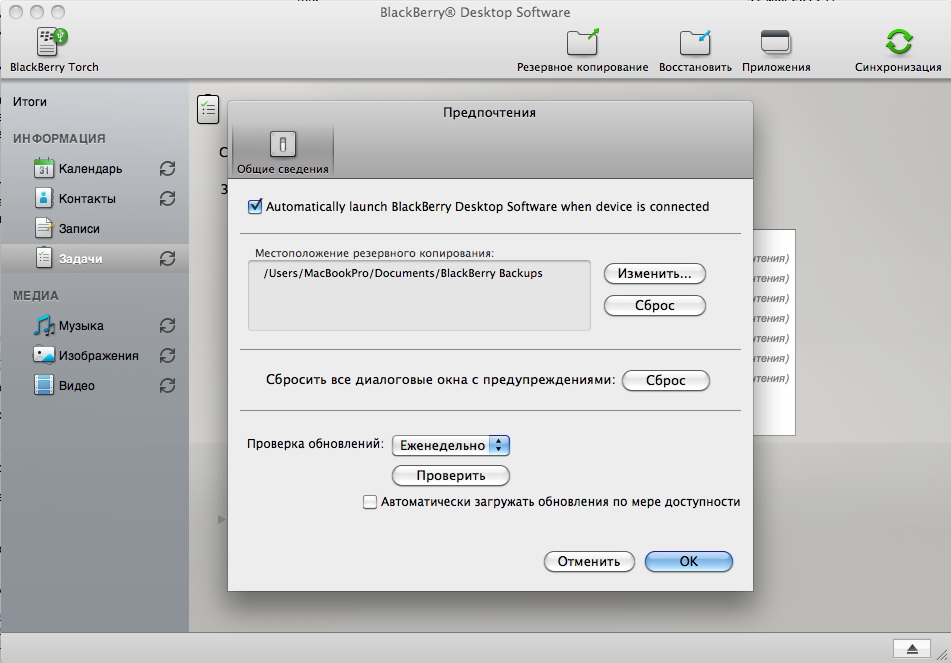This screenshot has height=663, width=951.
Task: Open the Приложения applications toolbar icon
Action: coord(775,42)
